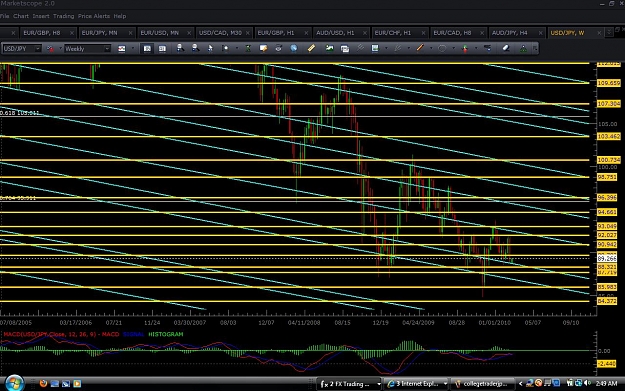This screenshot has width=625, height=391.
Task: Open the Help menu
Action: [120, 16]
